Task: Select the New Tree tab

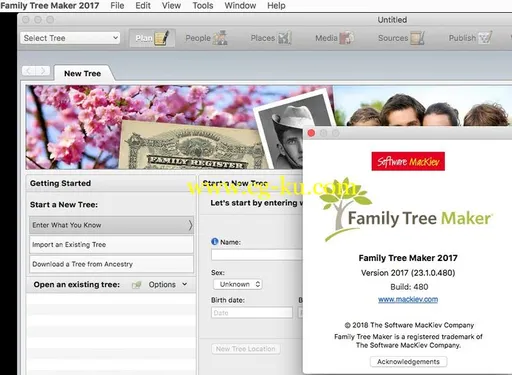Action: [x=82, y=73]
